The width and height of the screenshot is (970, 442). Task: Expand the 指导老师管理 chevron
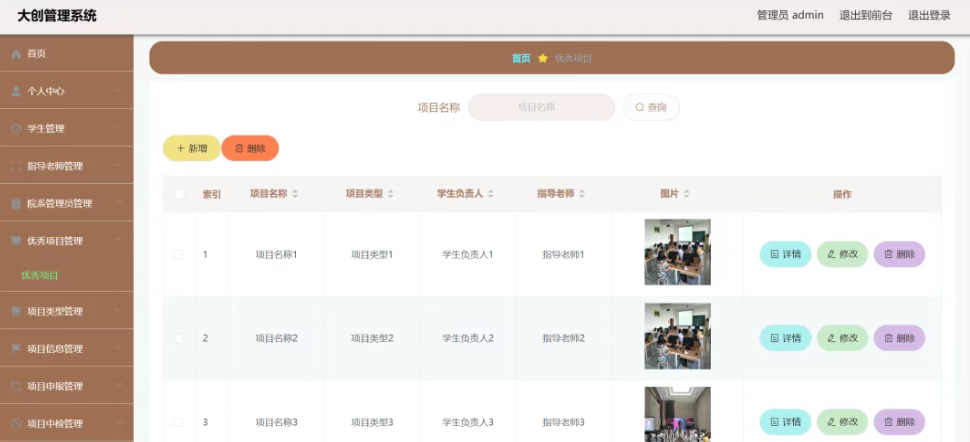(118, 166)
